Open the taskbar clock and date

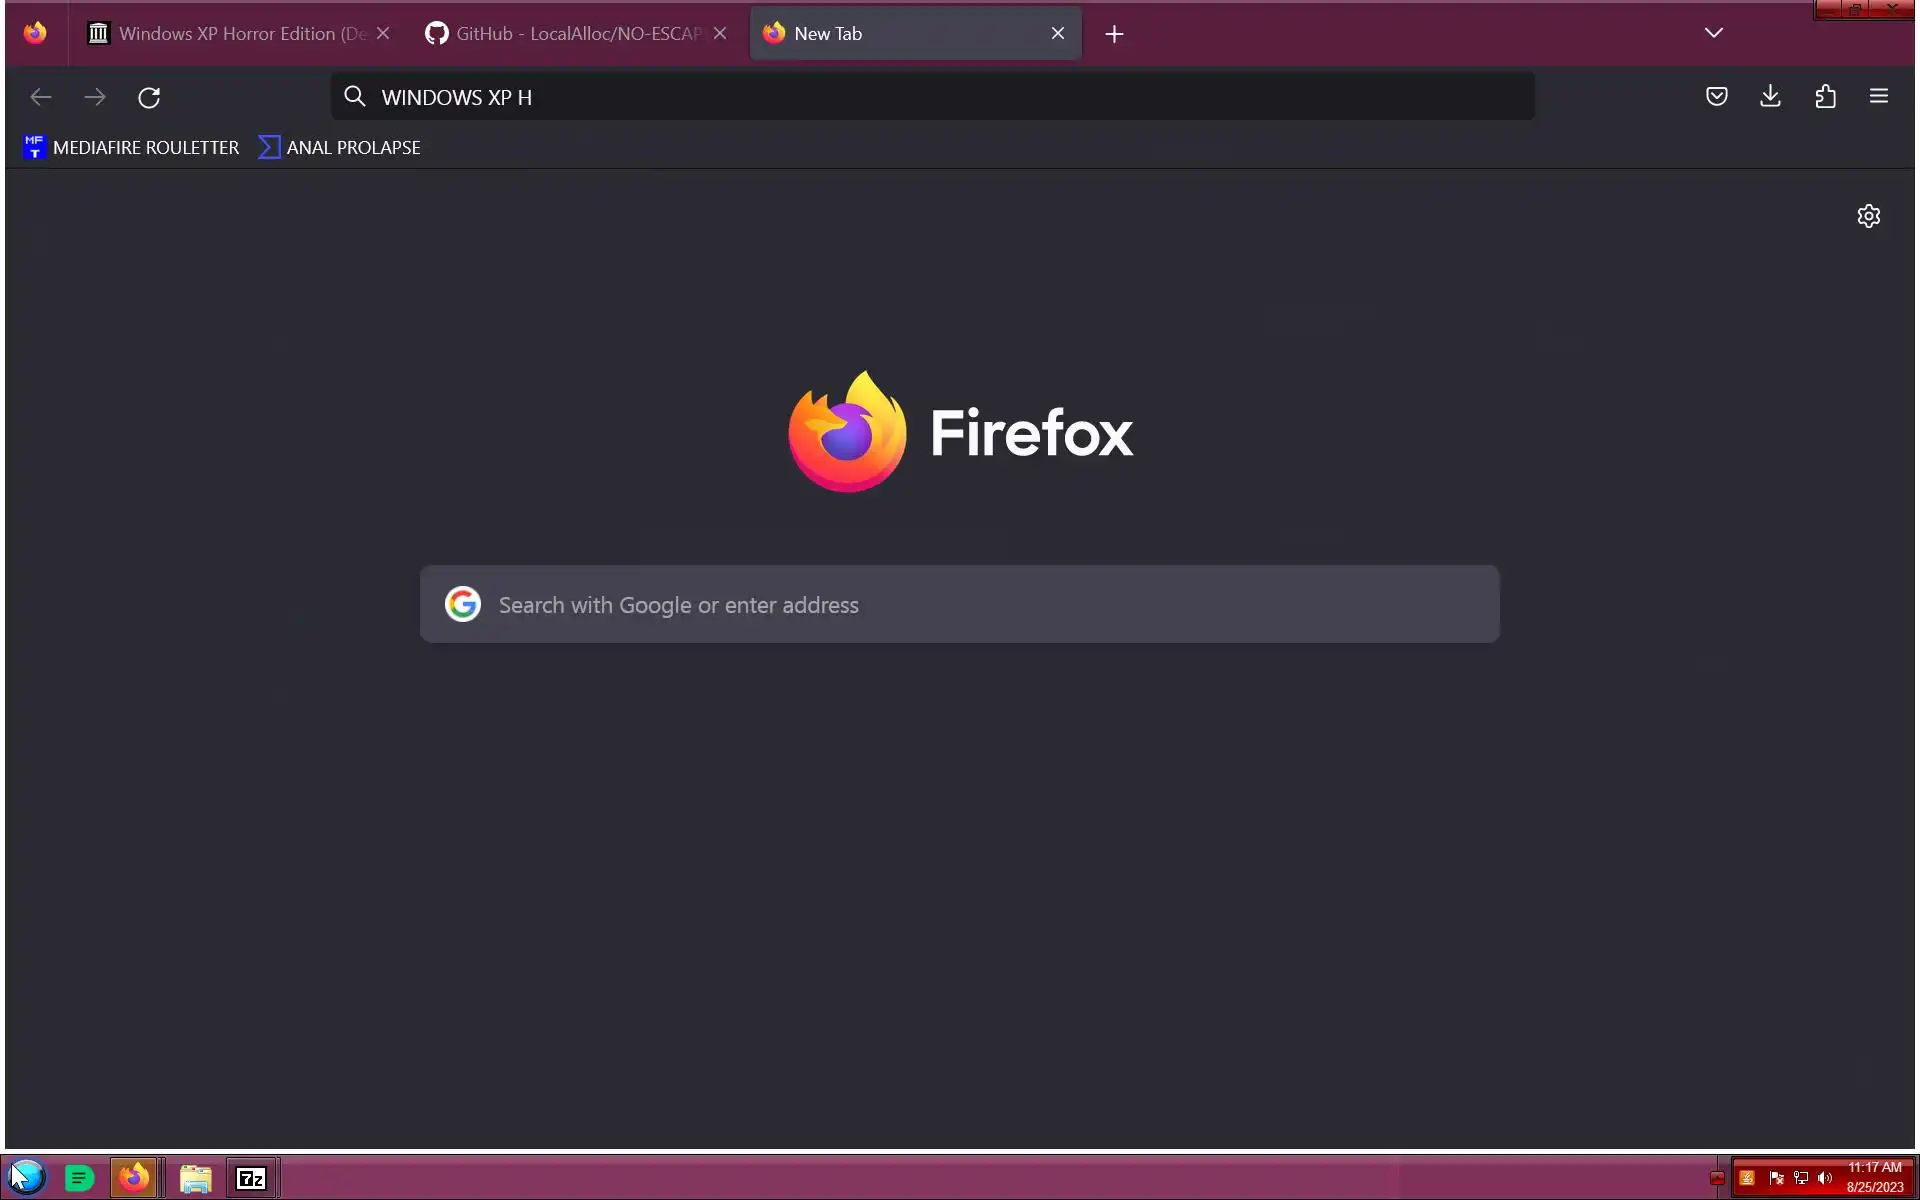(x=1874, y=1178)
